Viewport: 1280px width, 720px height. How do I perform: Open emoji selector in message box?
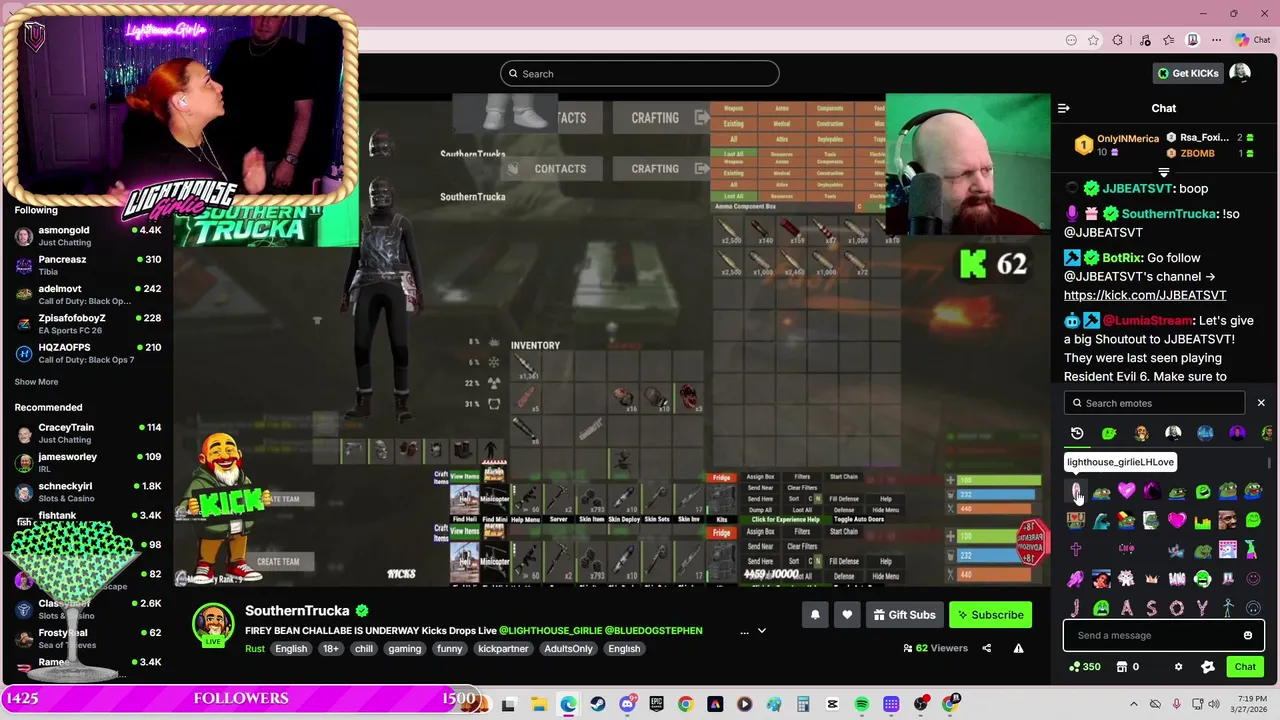[x=1248, y=635]
